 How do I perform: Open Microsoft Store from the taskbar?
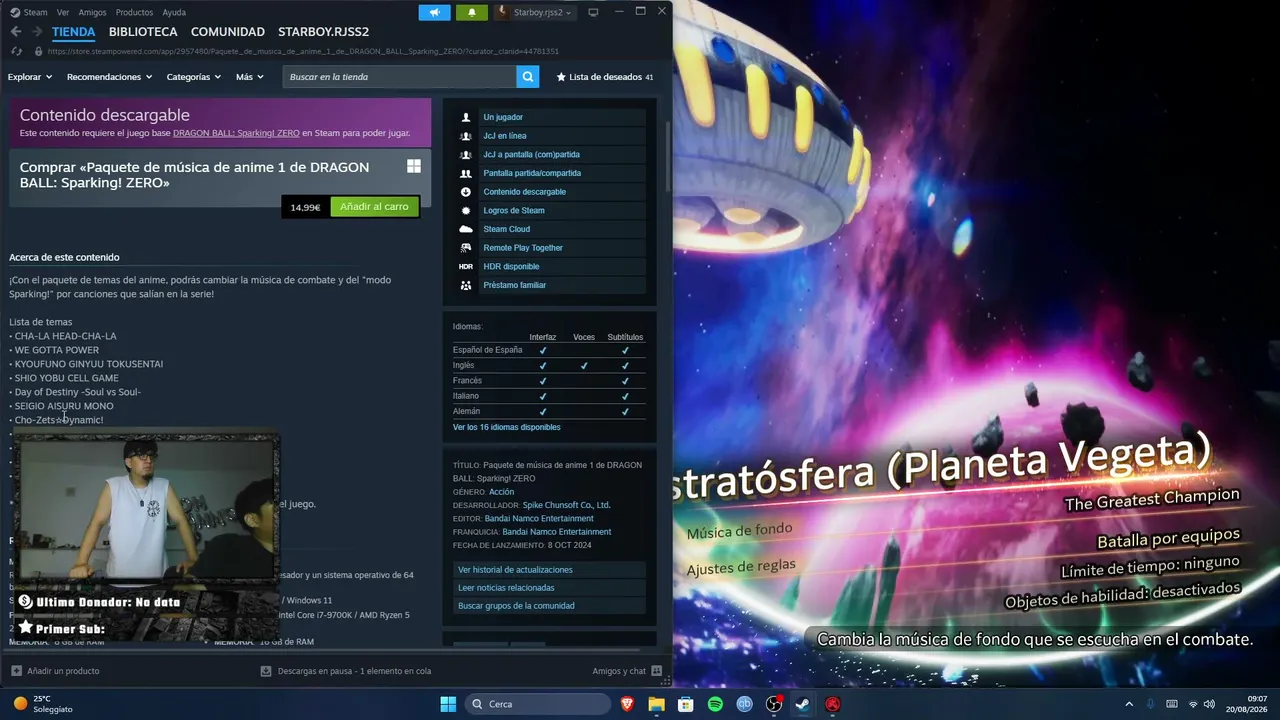point(686,704)
